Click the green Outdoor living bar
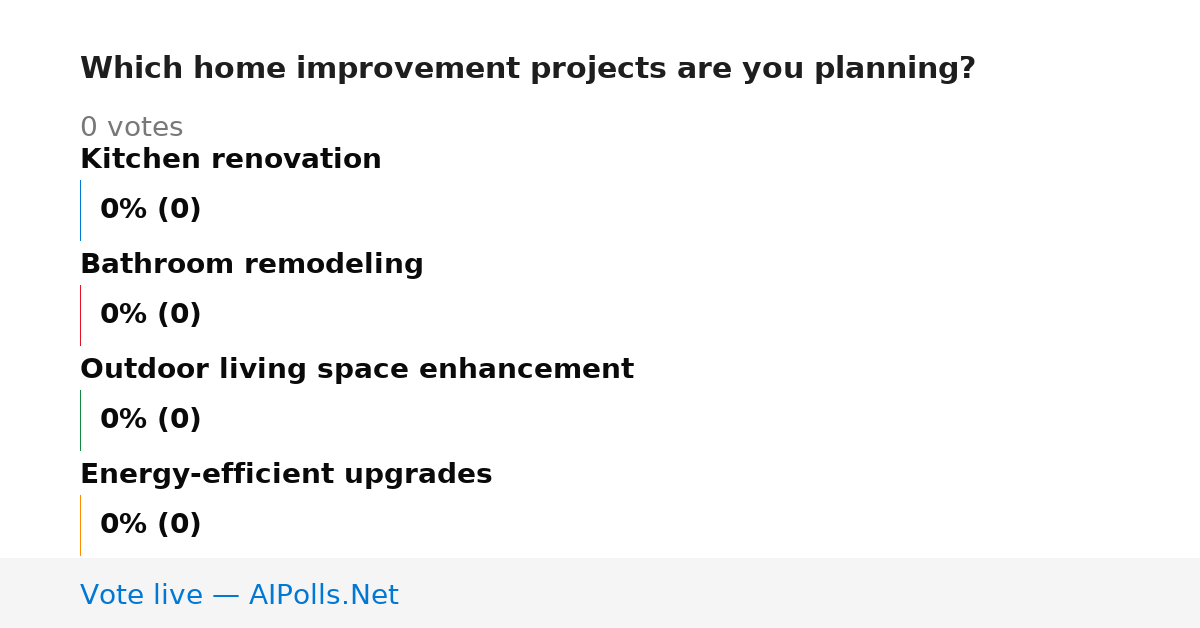Screen dimensions: 1200x628 (80, 420)
